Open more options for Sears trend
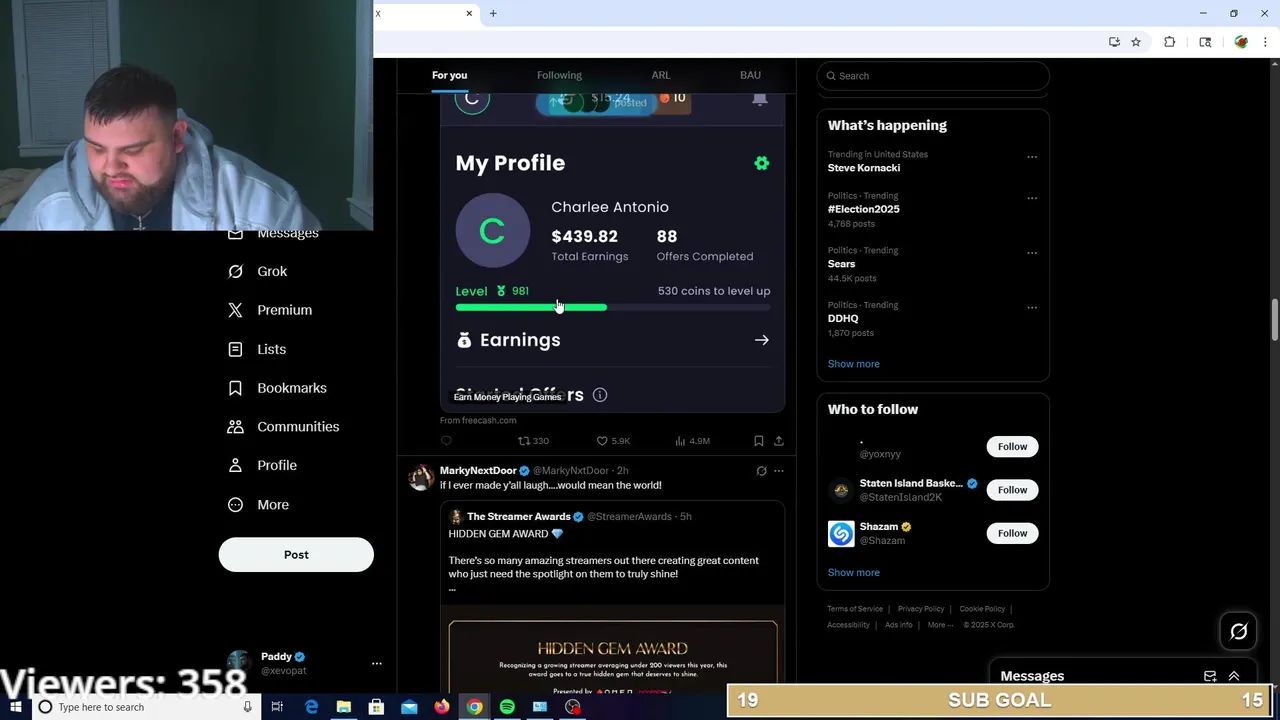 1032,253
